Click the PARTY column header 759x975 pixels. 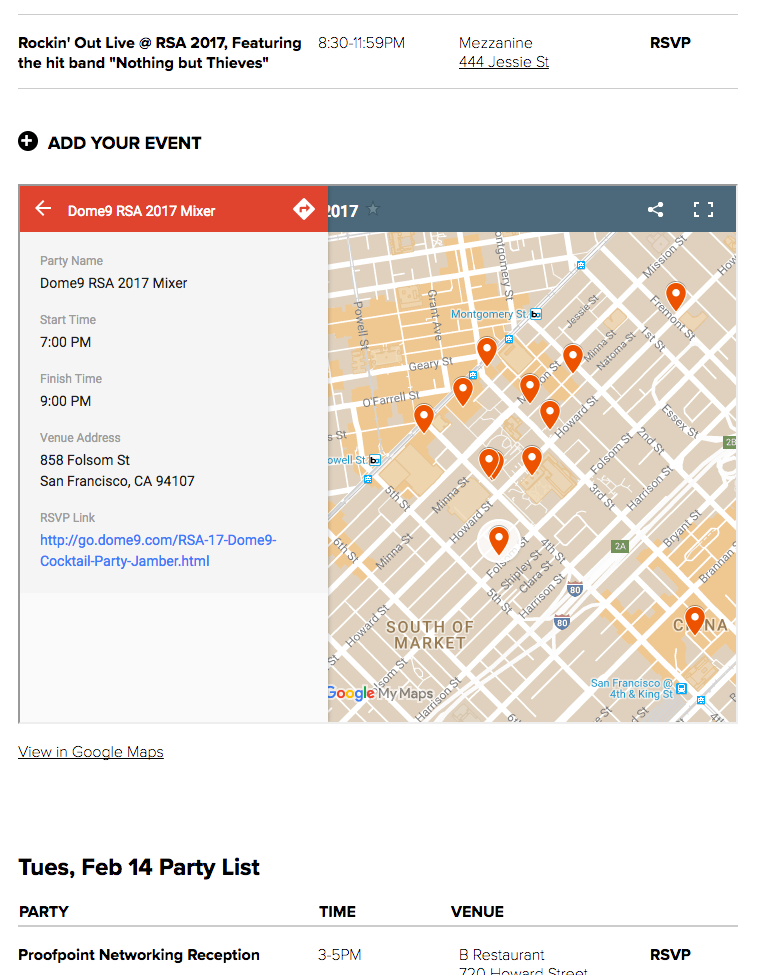(x=44, y=912)
